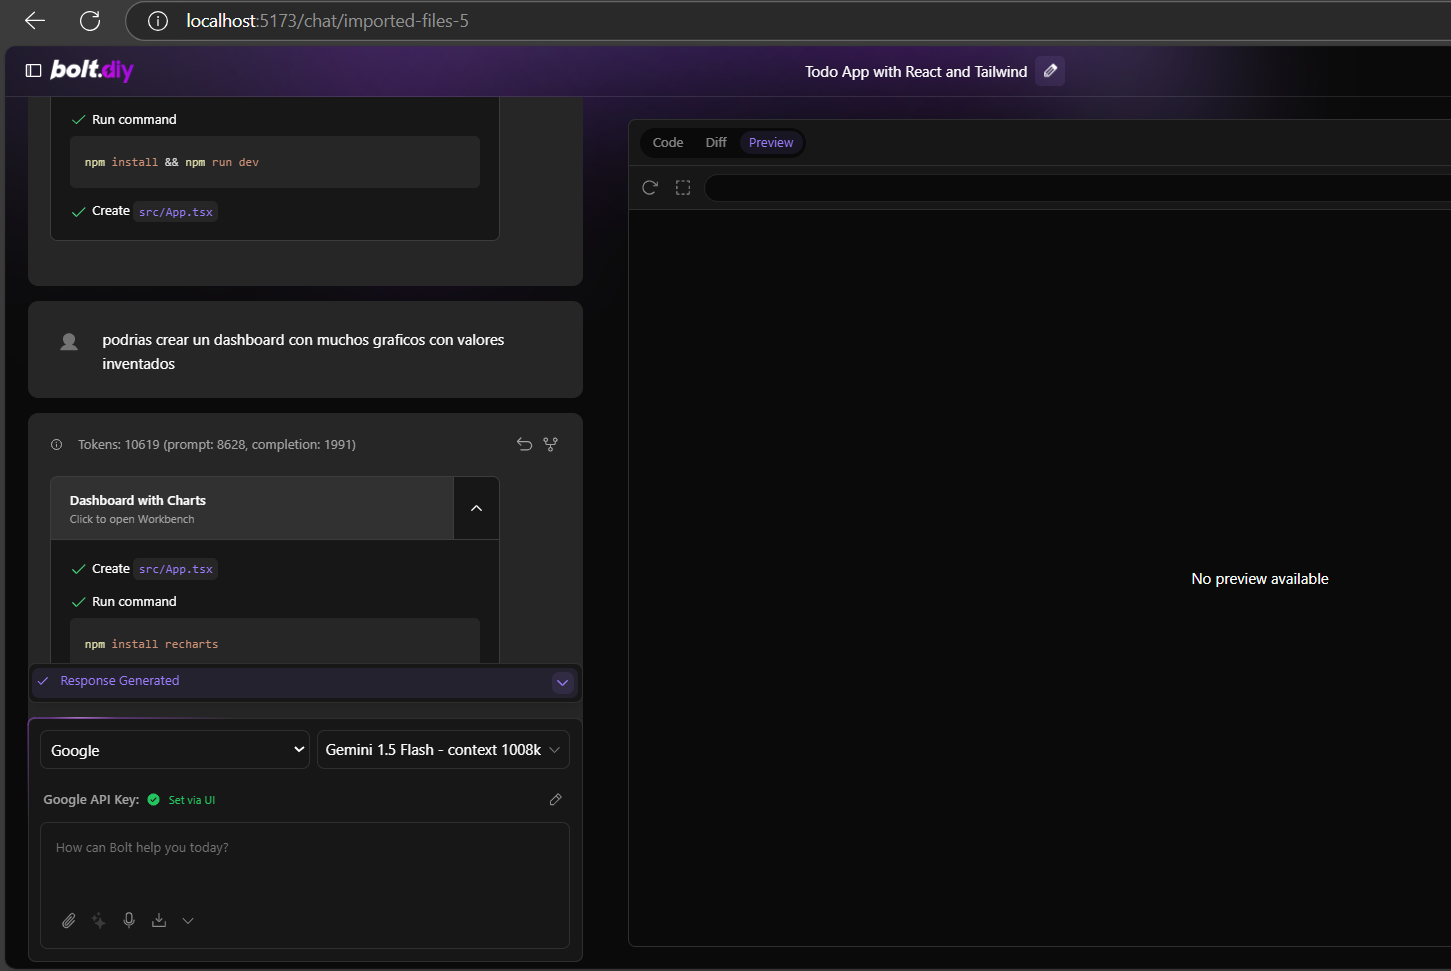Switch to the Diff tab
1451x971 pixels.
tap(716, 143)
